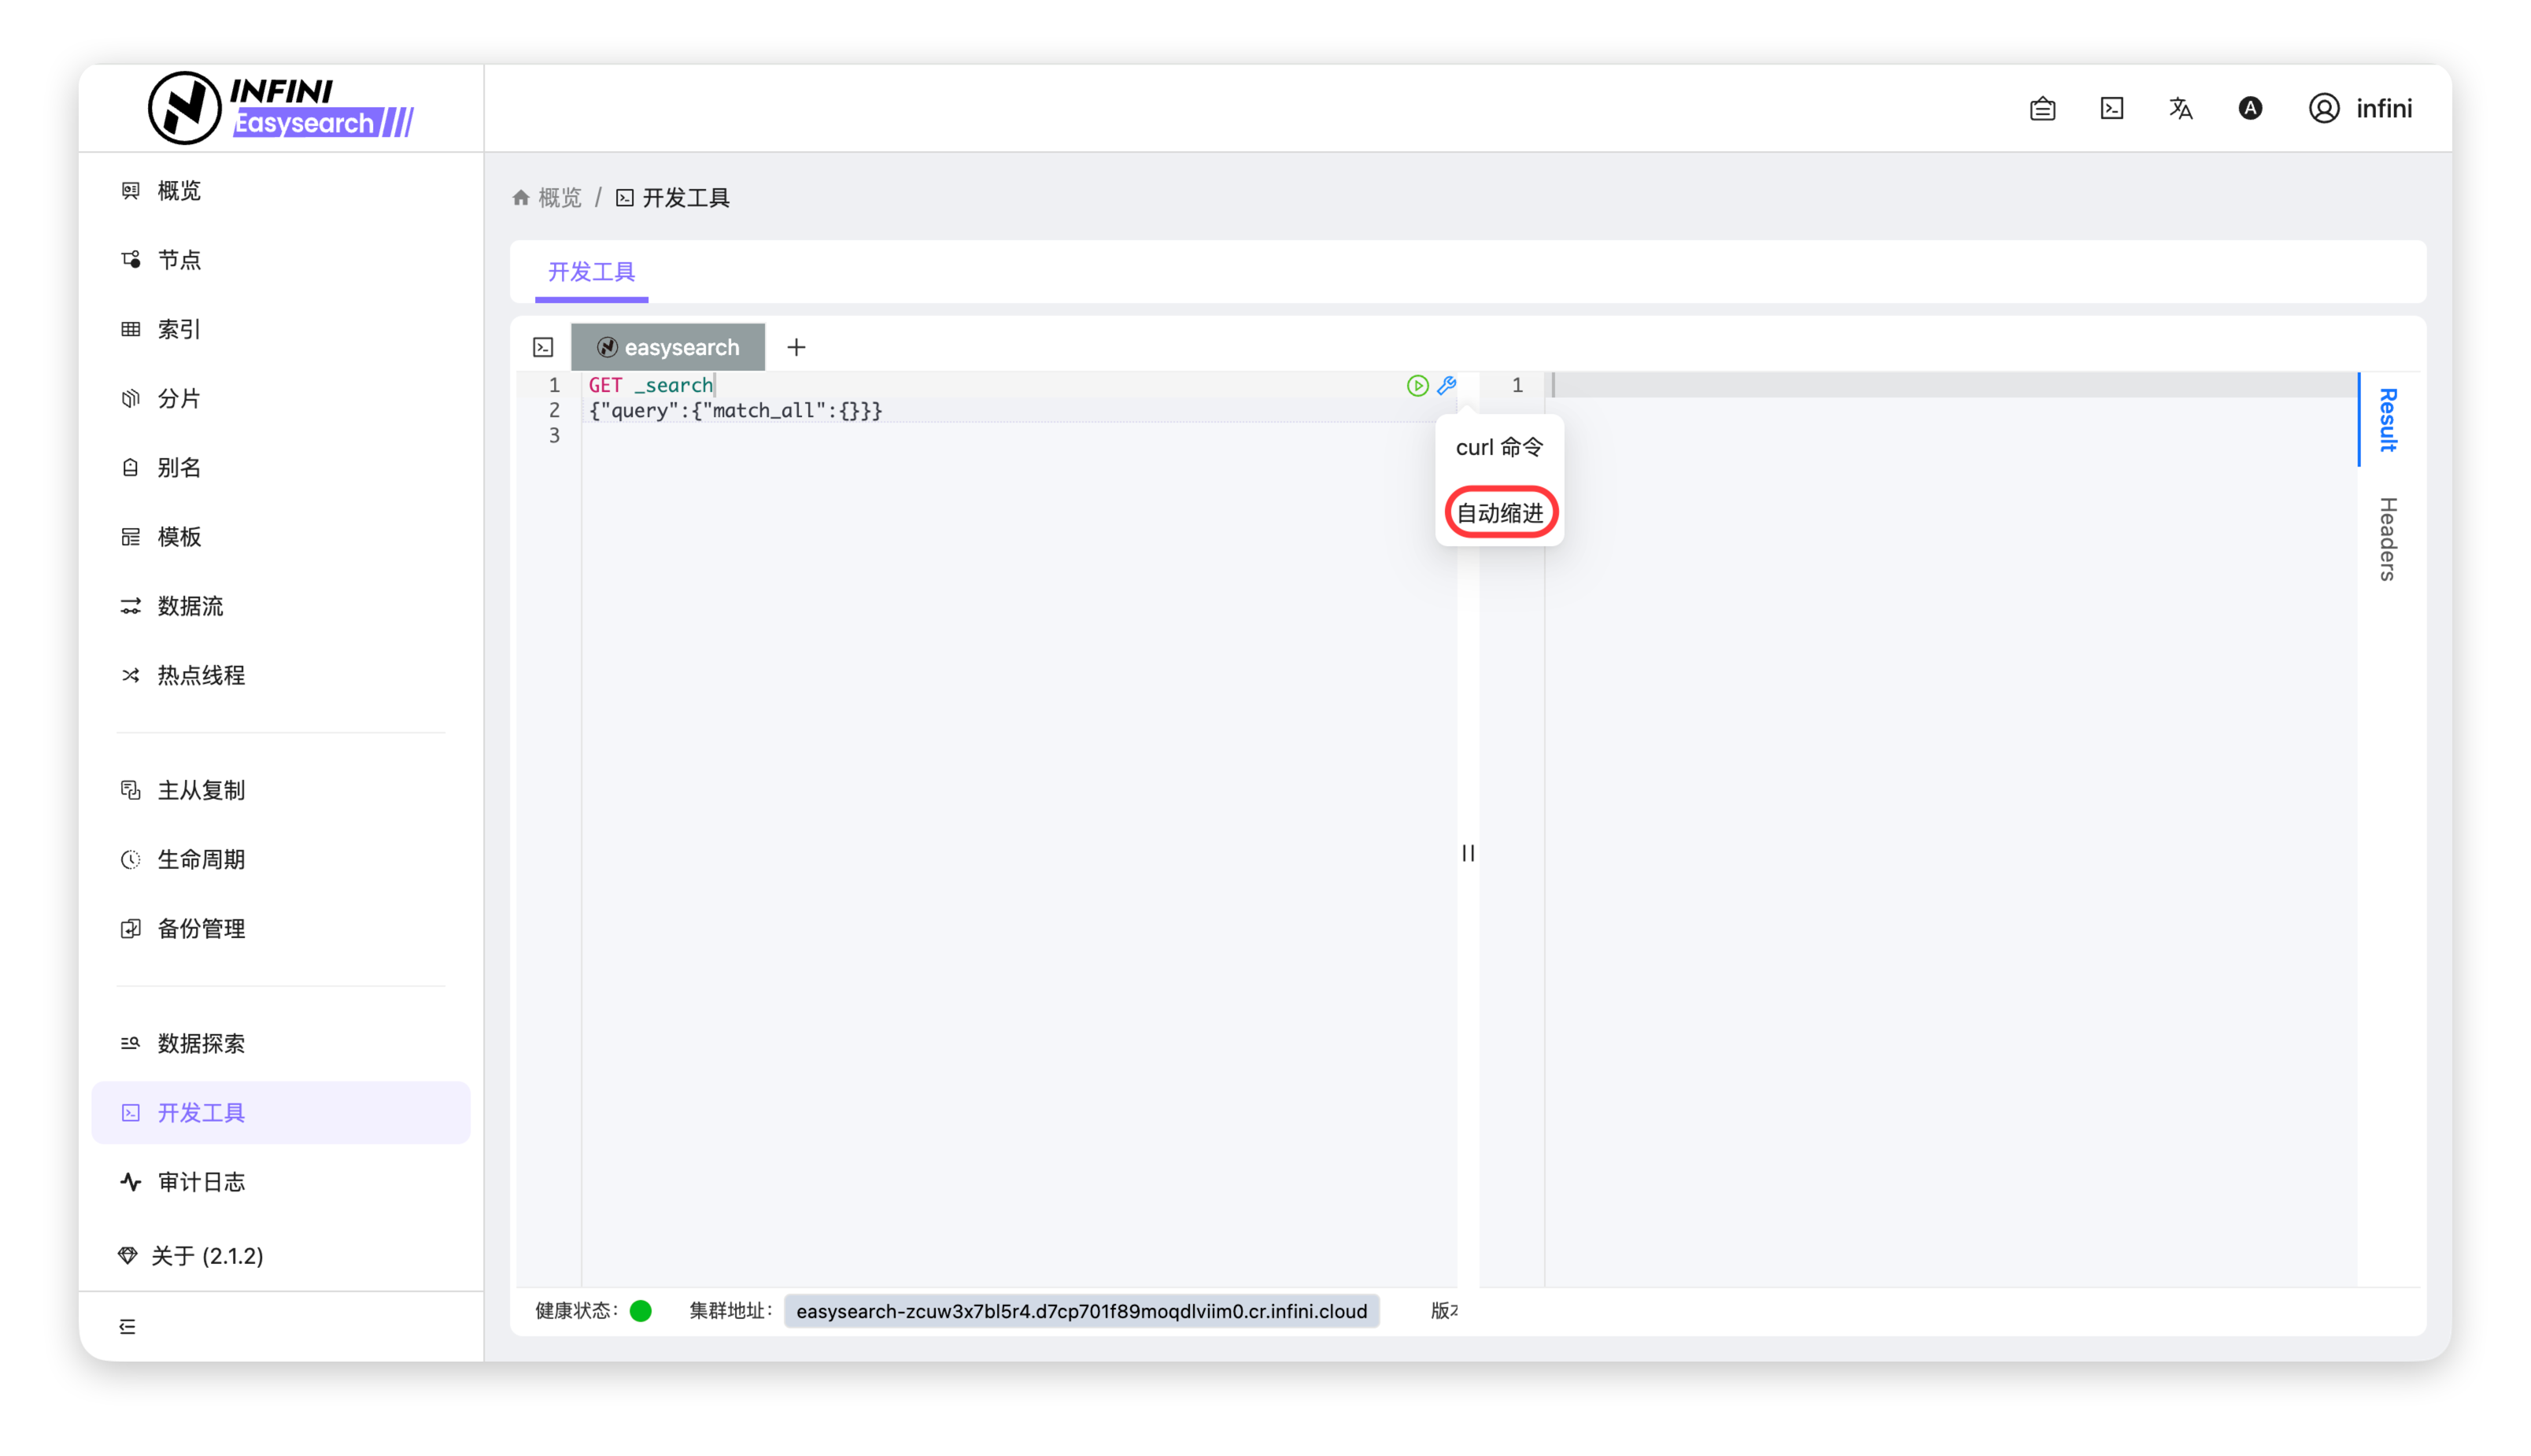This screenshot has width=2531, height=1456.
Task: Collapse the sidebar menu
Action: [128, 1326]
